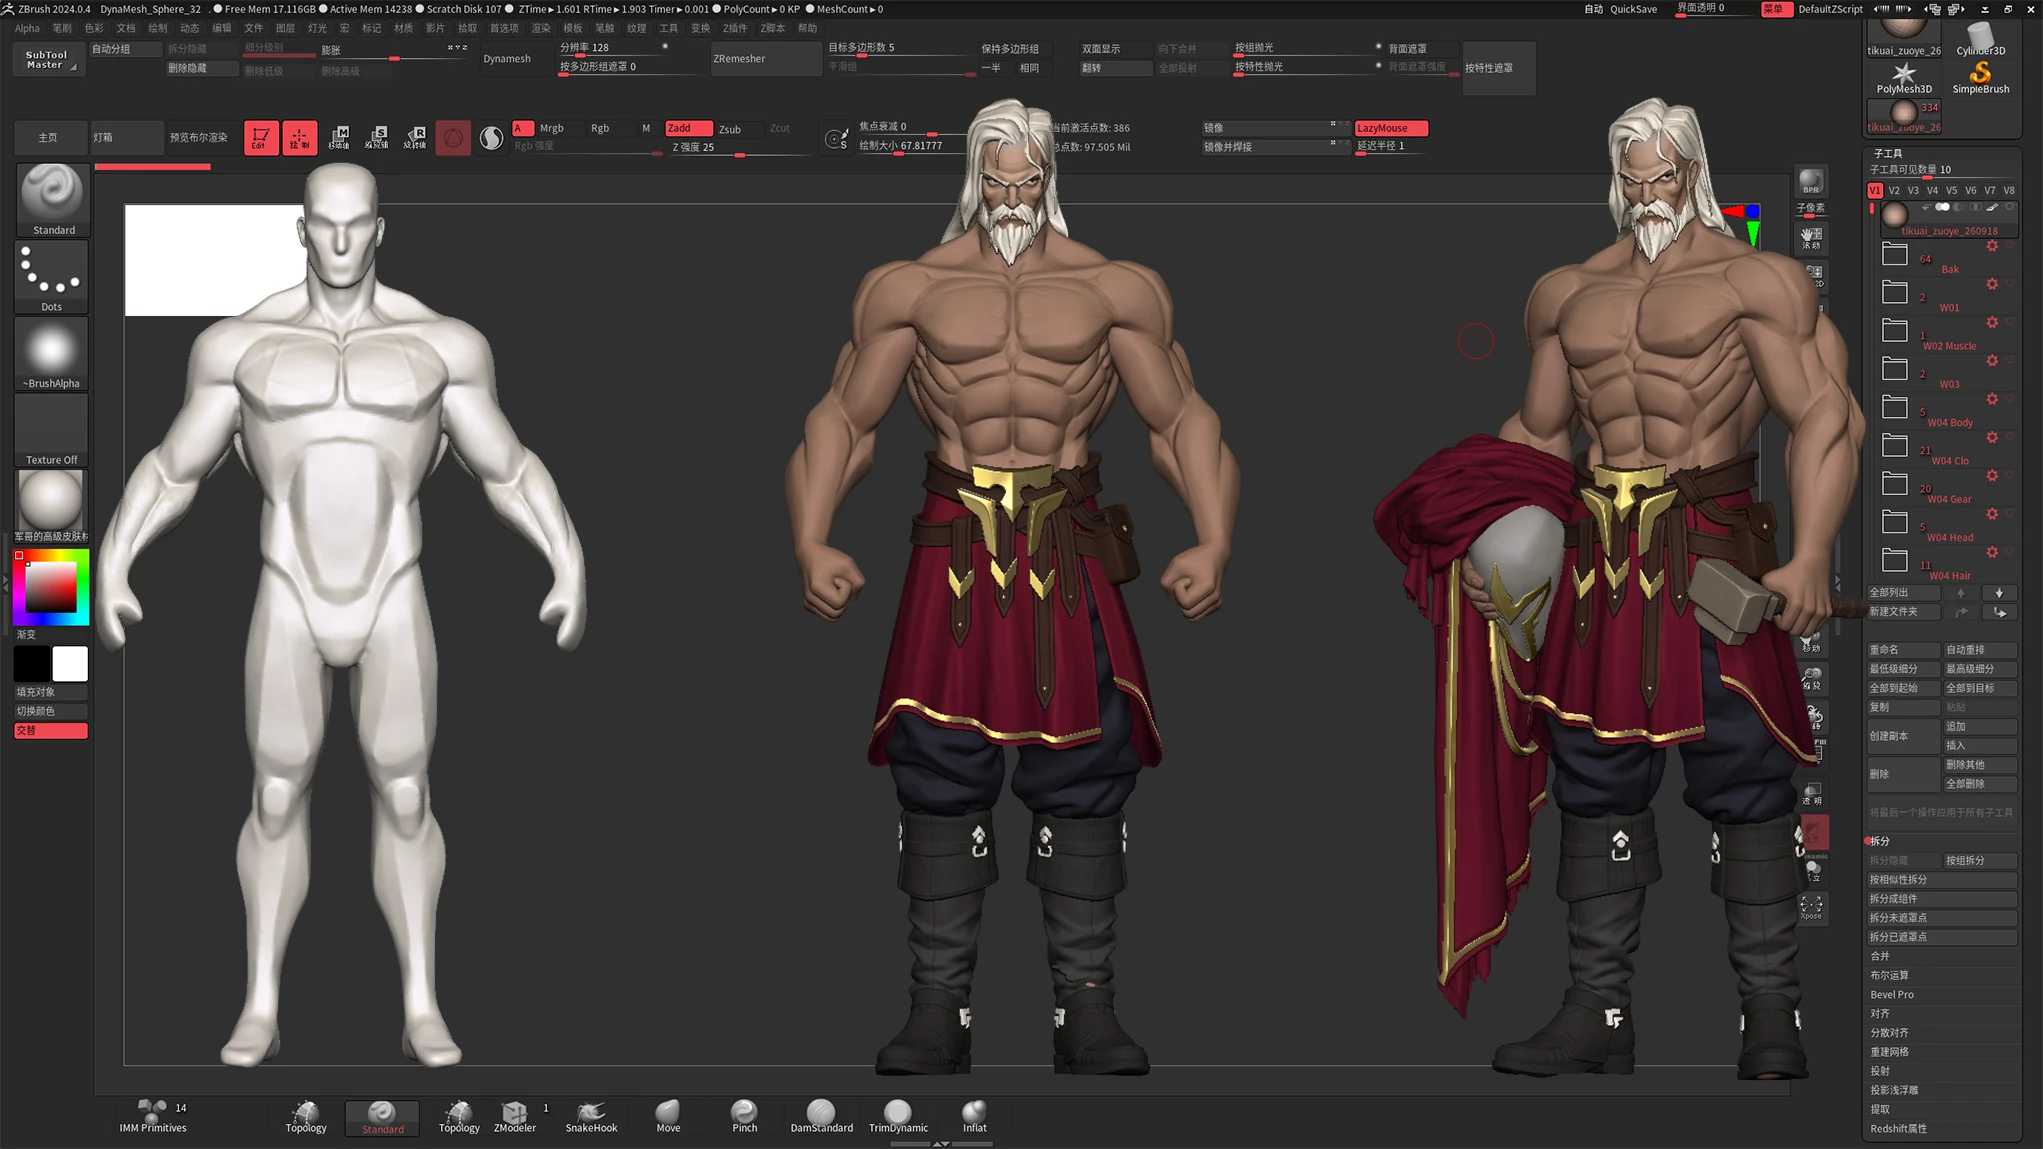This screenshot has height=1149, width=2043.
Task: Activate the Rotate gizmo (R) icon
Action: [x=415, y=137]
